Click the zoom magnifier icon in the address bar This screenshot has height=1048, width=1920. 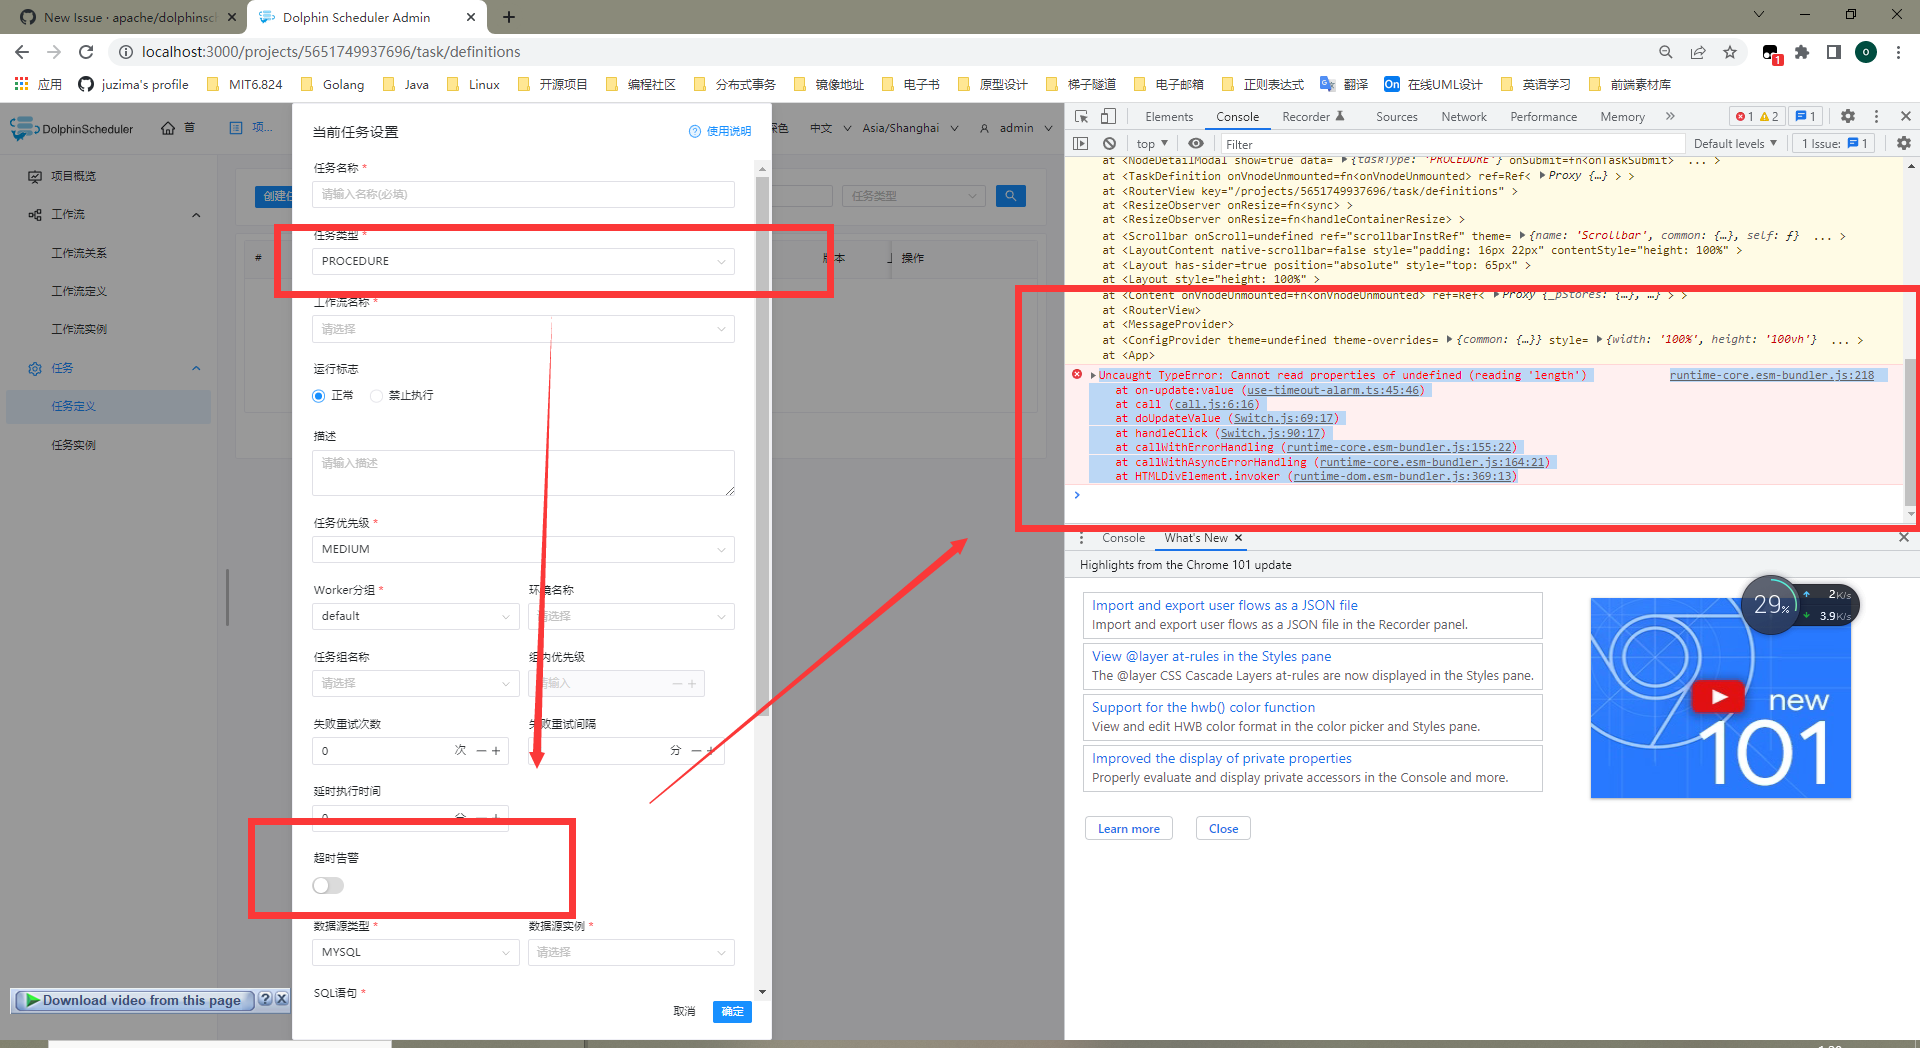click(x=1666, y=52)
